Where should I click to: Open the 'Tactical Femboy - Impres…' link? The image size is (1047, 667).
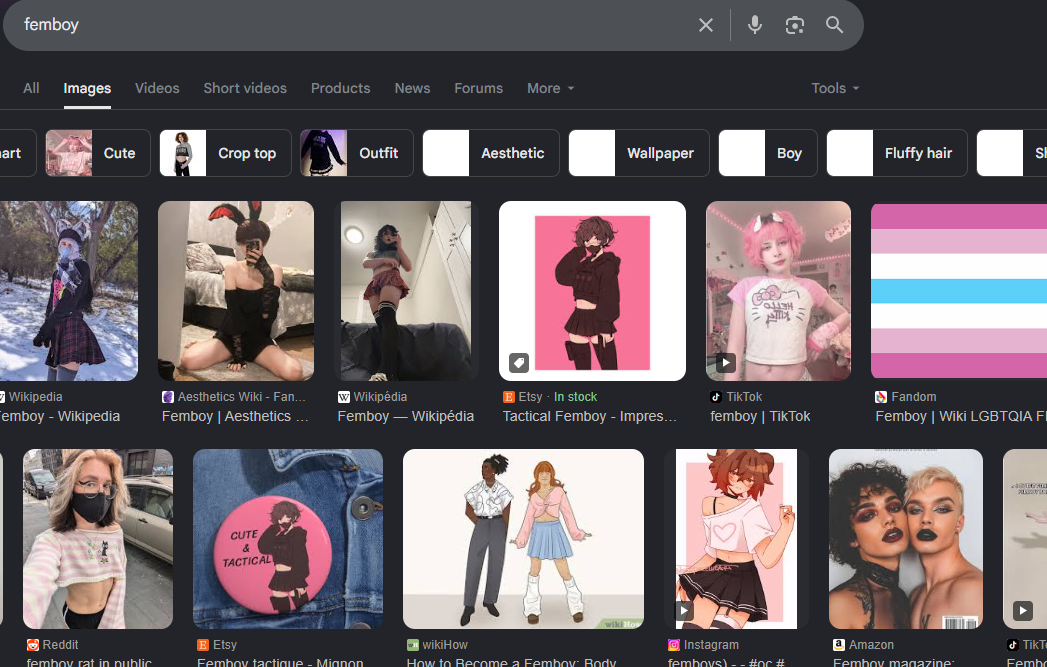[x=590, y=416]
